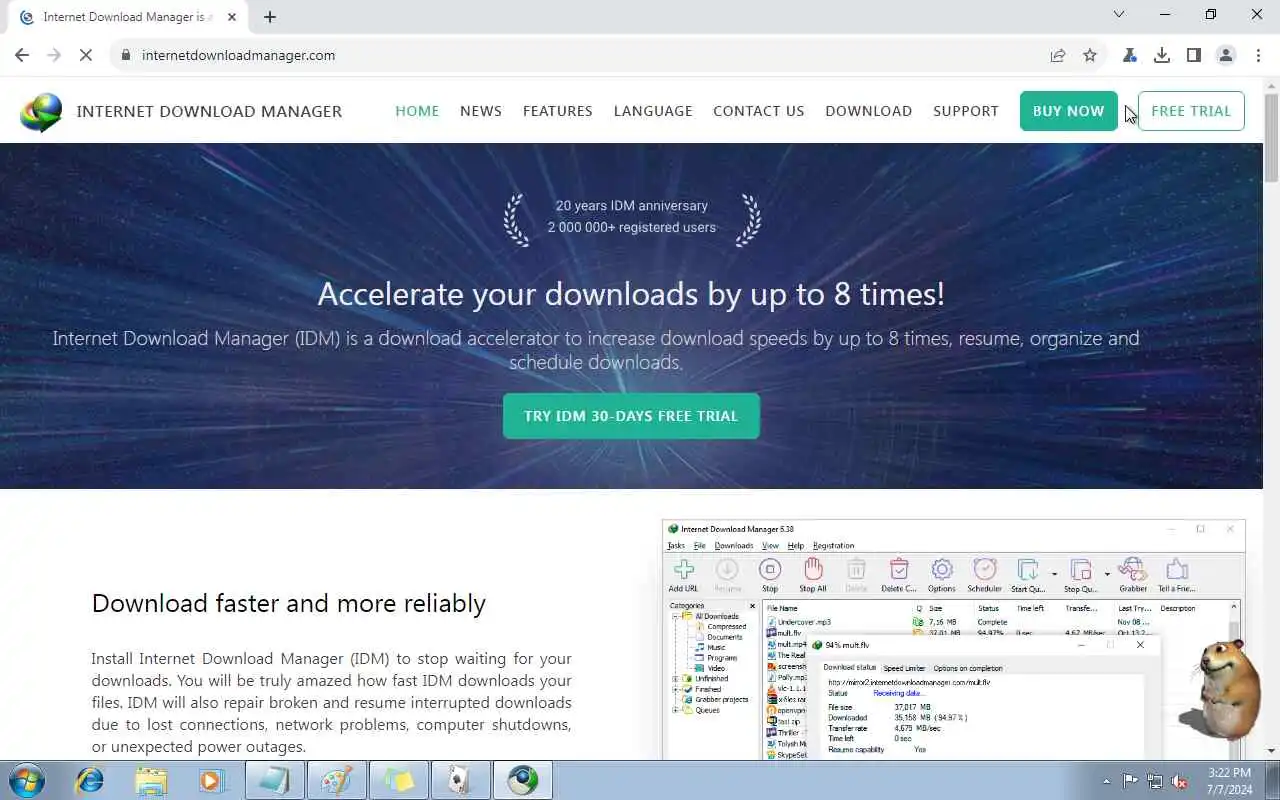
Task: Open the browser downloads tray icon
Action: click(1162, 55)
